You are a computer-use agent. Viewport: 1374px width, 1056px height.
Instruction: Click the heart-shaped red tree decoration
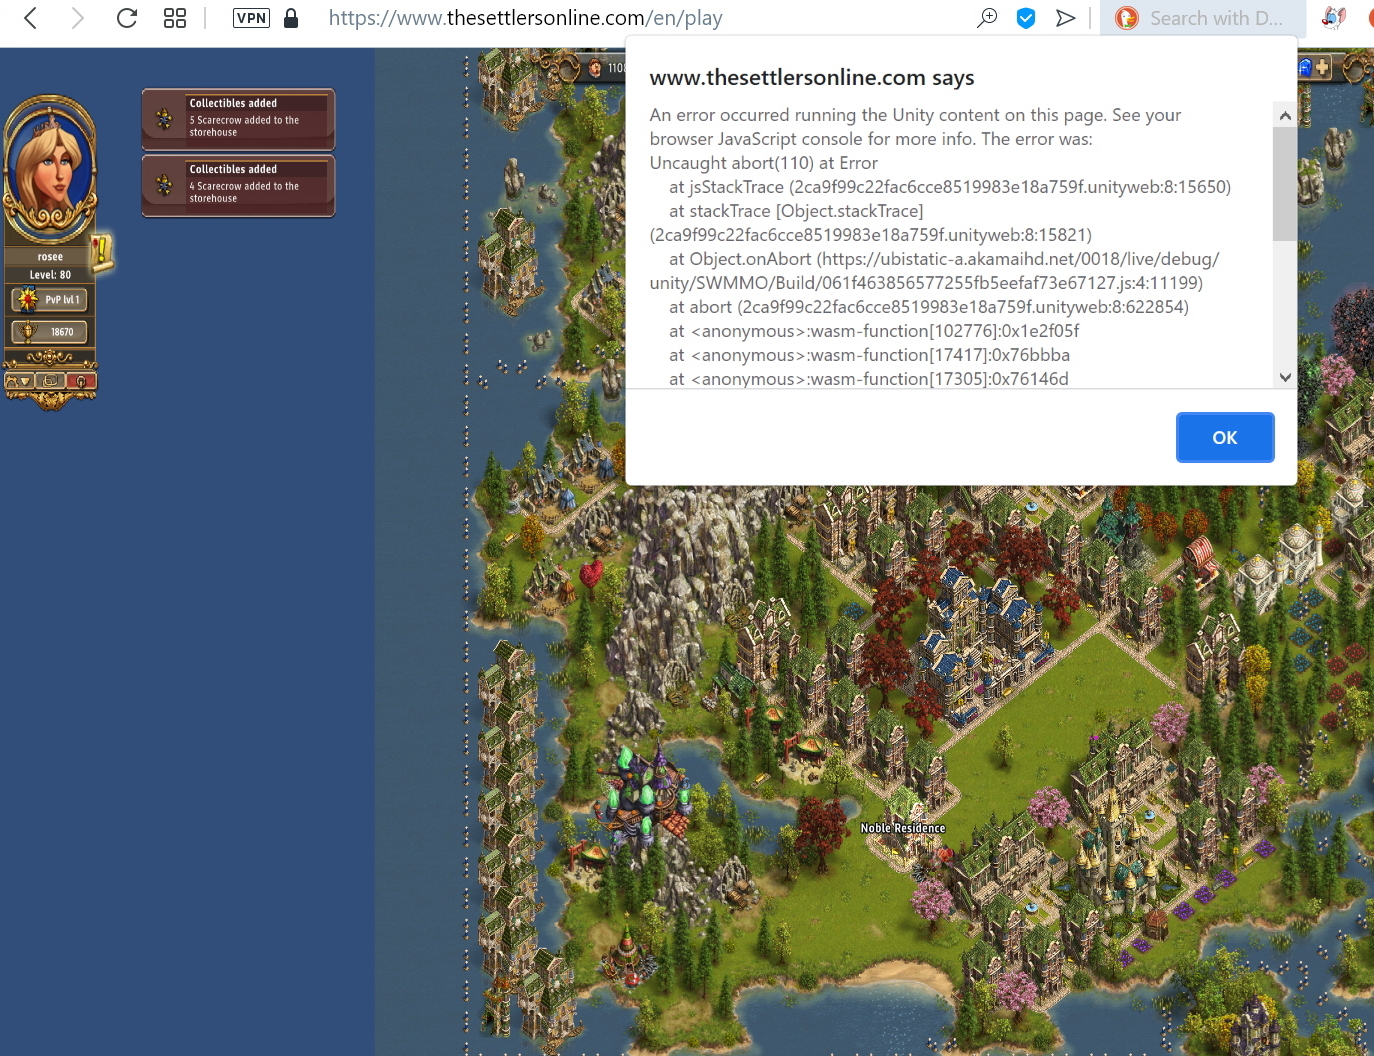[x=591, y=575]
